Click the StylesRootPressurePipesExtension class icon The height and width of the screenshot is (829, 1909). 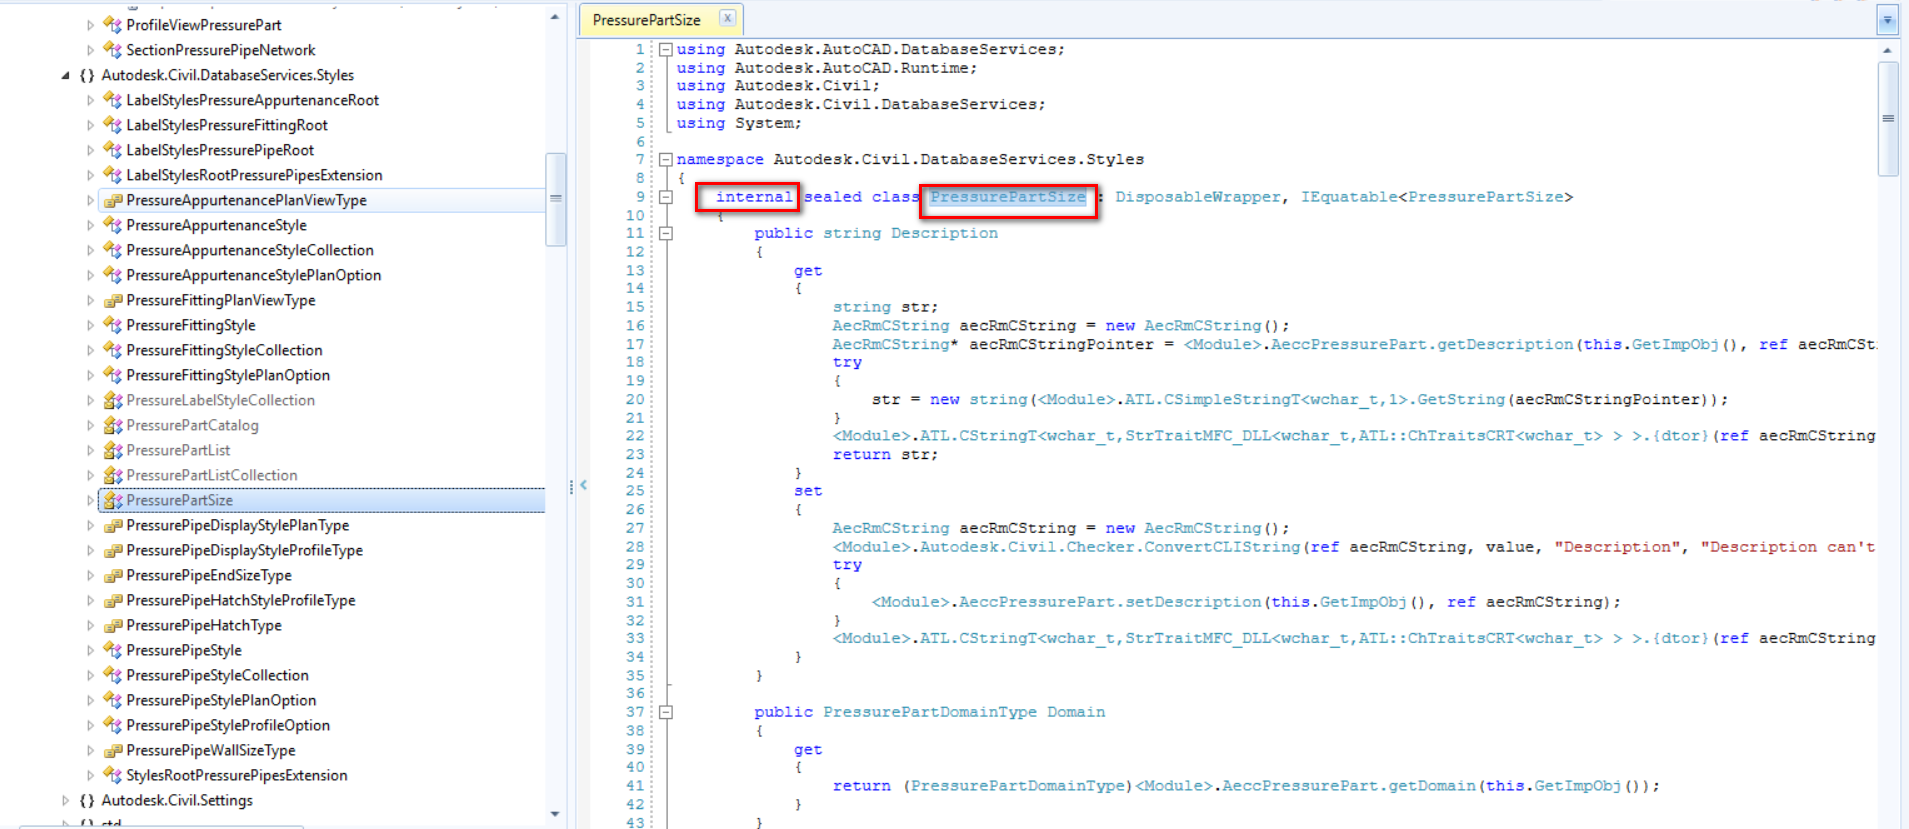click(112, 775)
